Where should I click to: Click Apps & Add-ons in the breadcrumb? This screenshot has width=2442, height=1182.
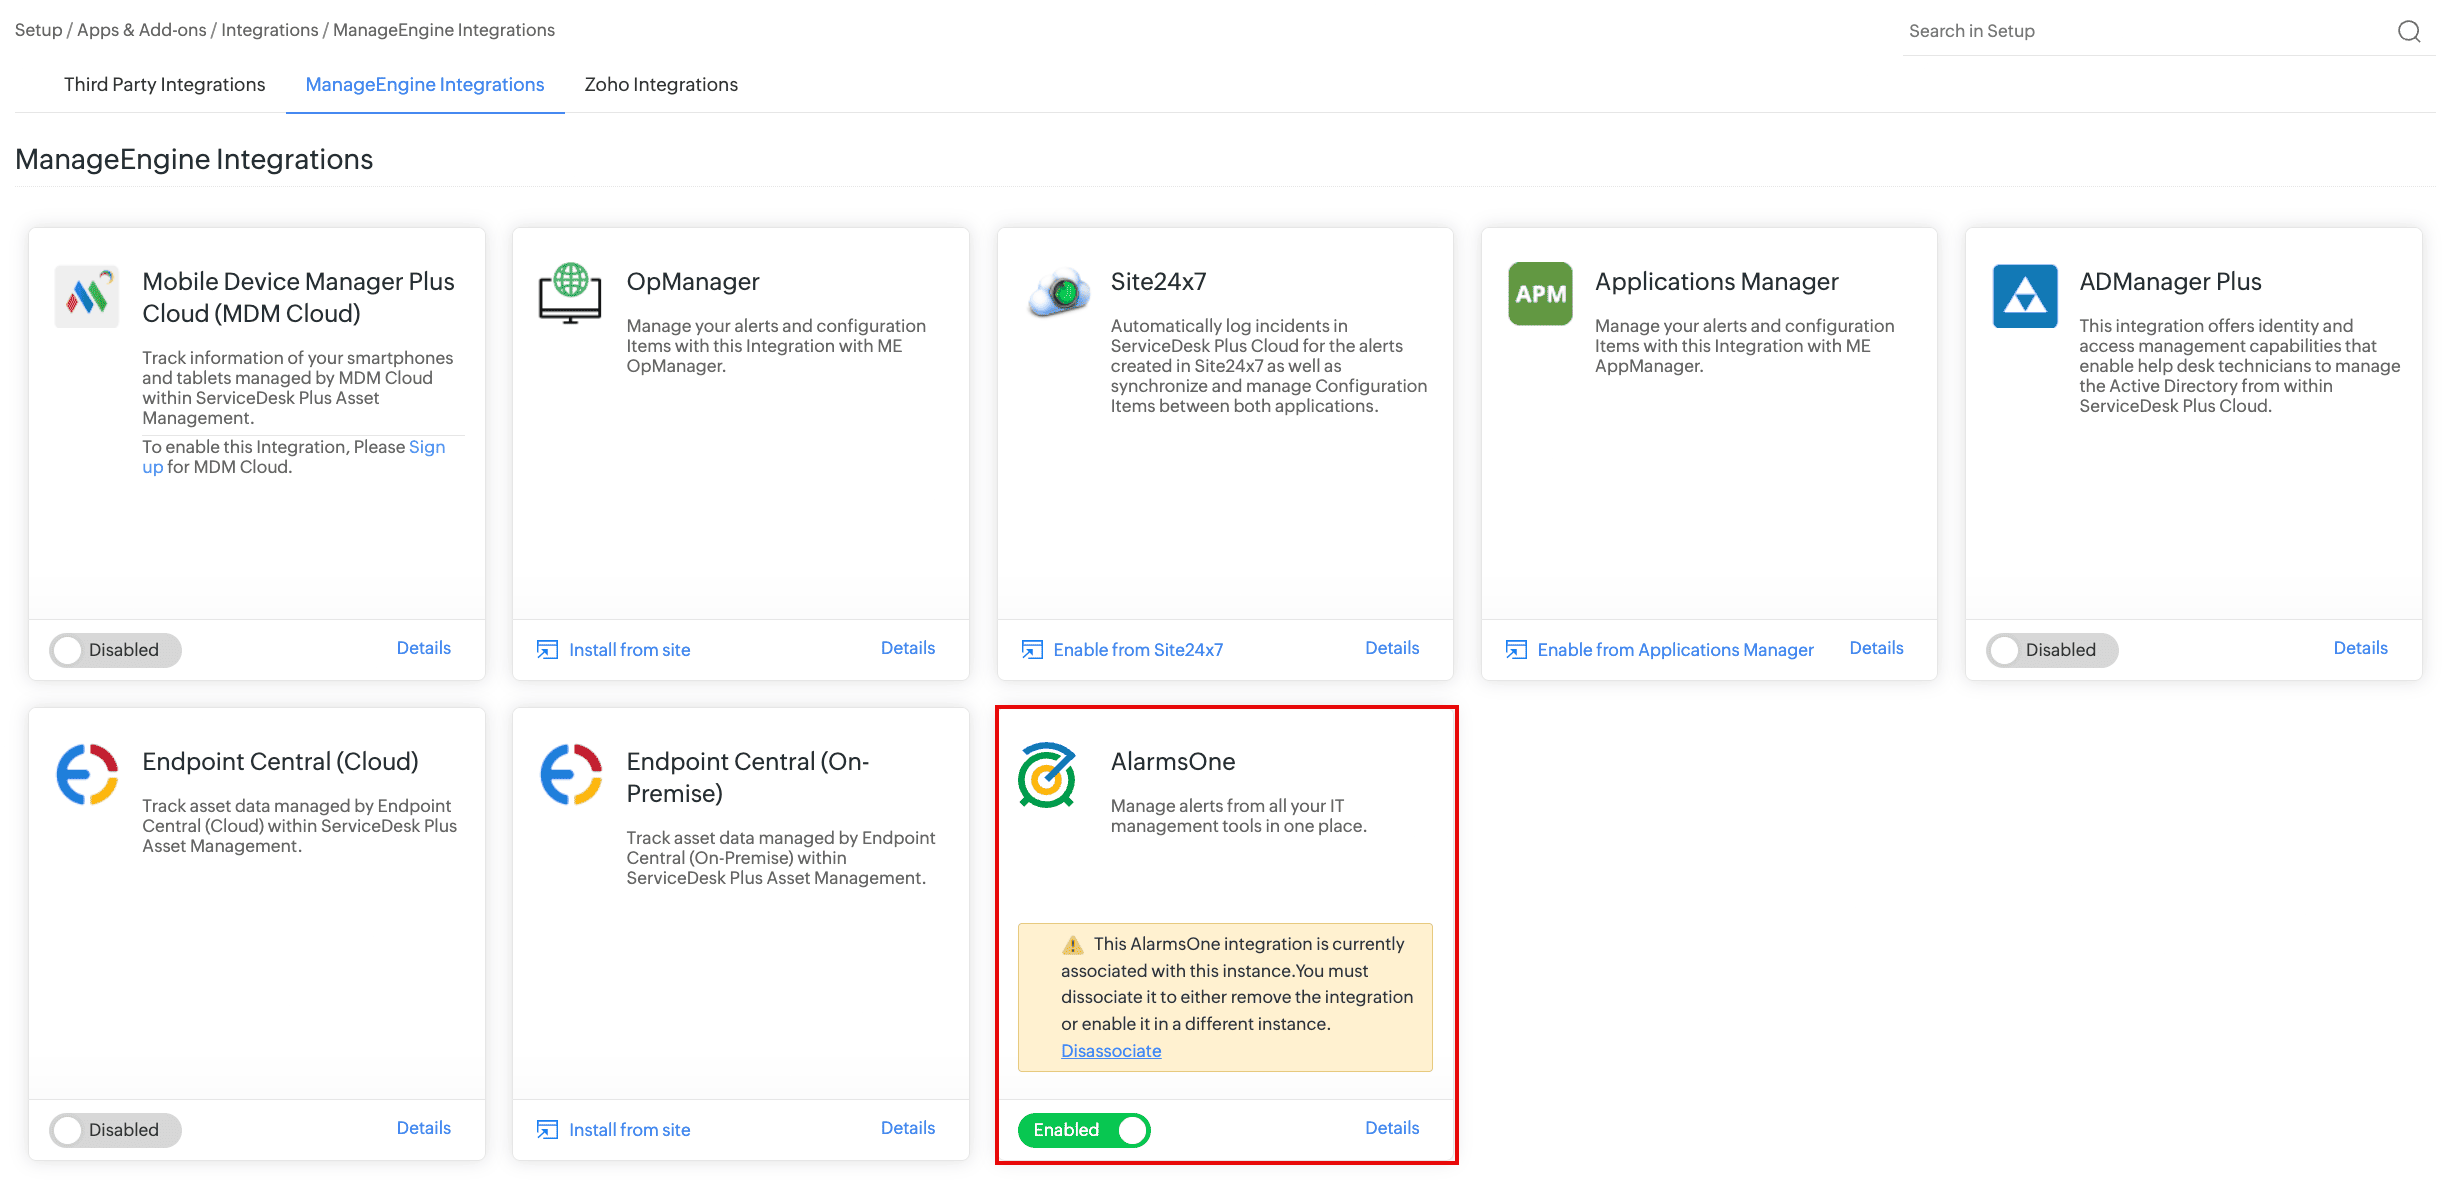coord(141,30)
